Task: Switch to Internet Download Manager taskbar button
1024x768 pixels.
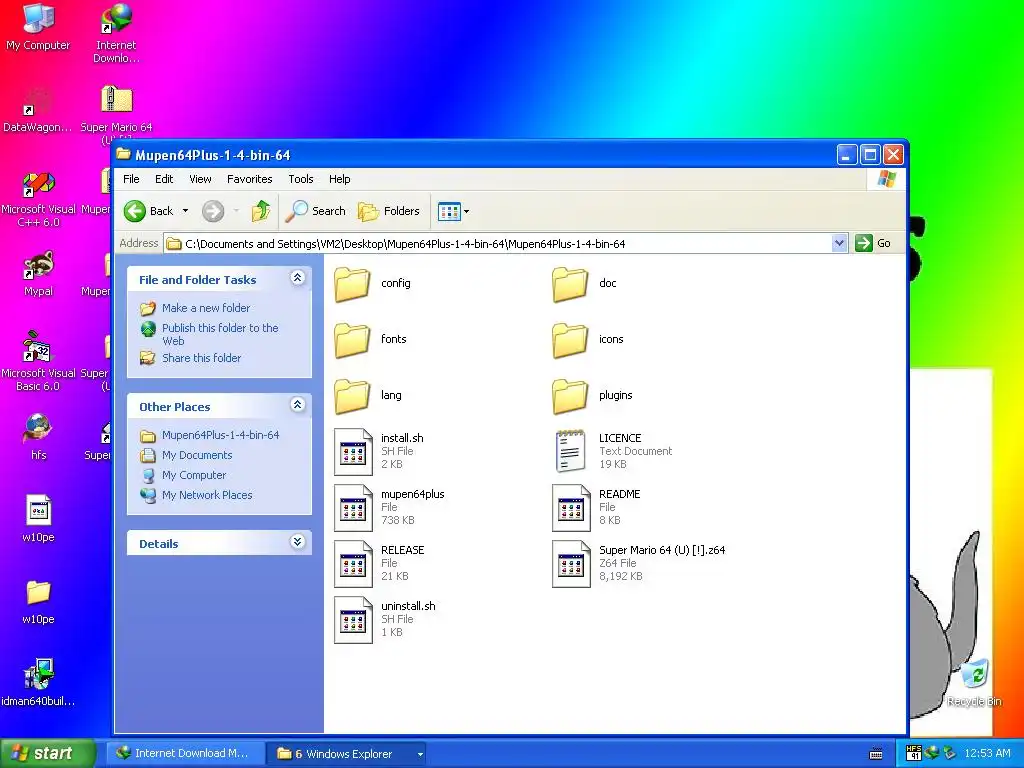Action: pos(183,754)
